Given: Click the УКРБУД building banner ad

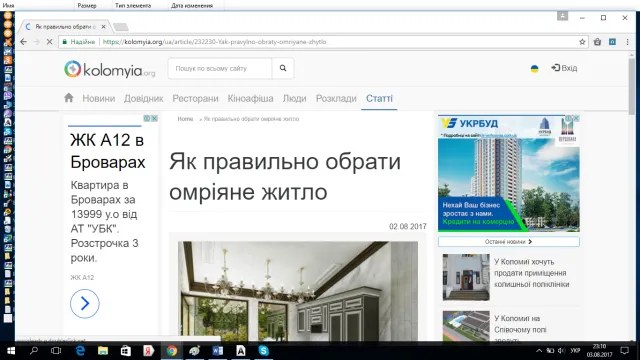Looking at the screenshot, I should 509,173.
